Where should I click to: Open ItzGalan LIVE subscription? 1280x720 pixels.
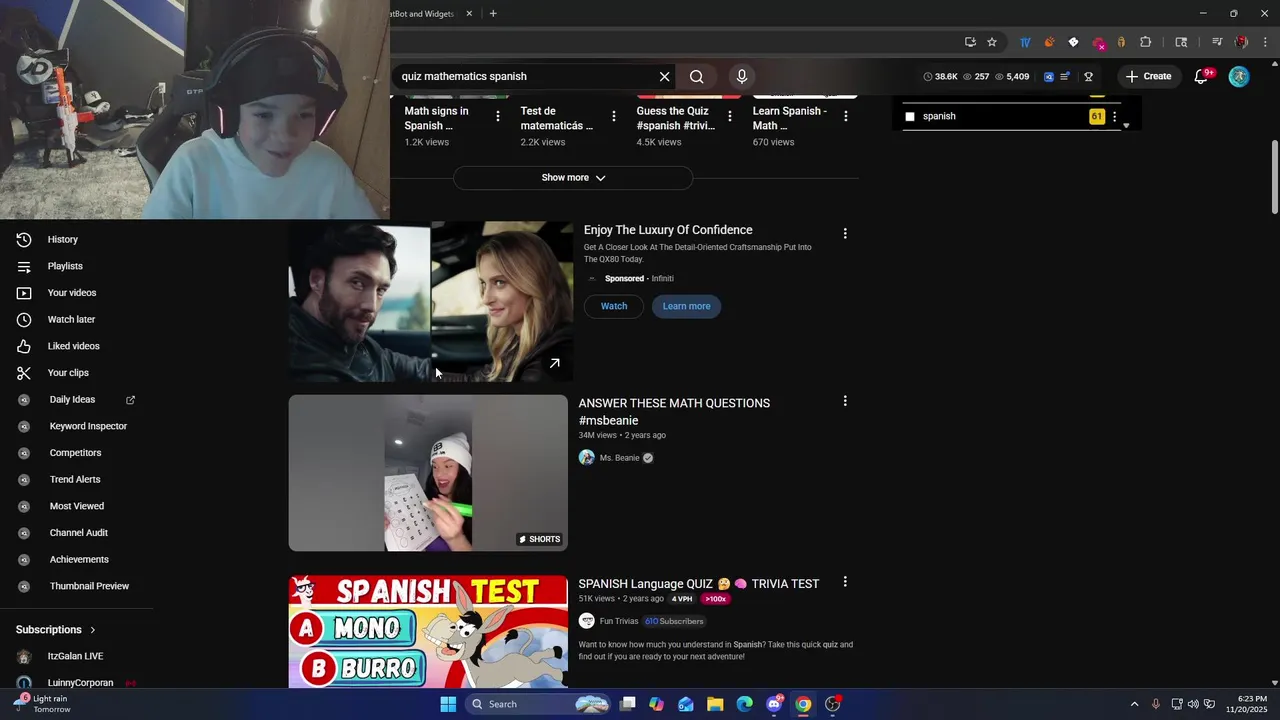tap(76, 656)
